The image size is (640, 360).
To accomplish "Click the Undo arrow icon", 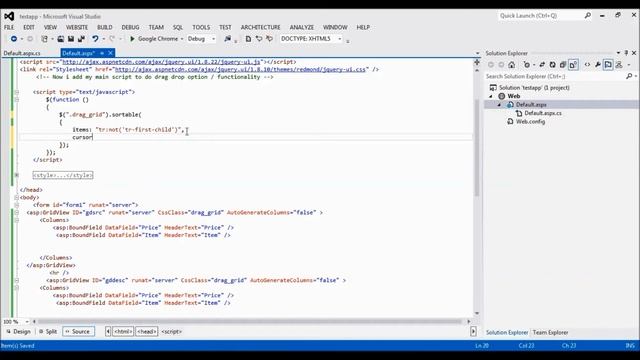I will click(95, 39).
